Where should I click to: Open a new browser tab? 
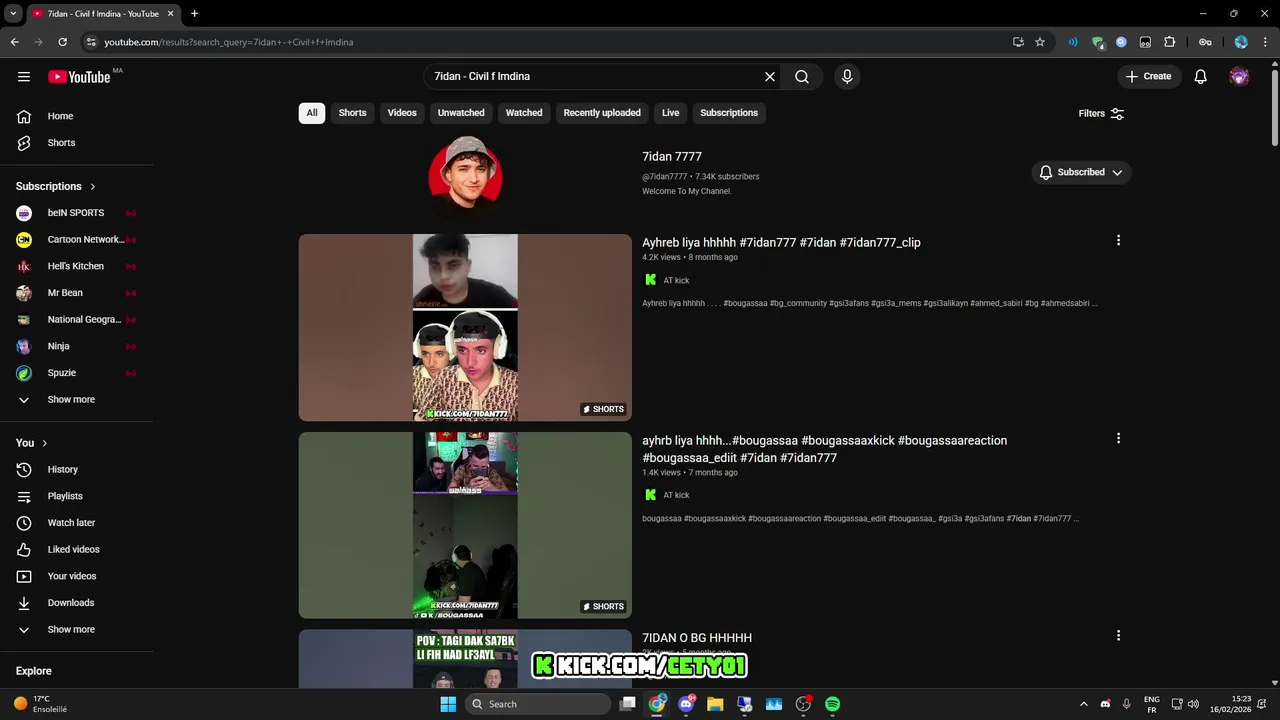(194, 14)
